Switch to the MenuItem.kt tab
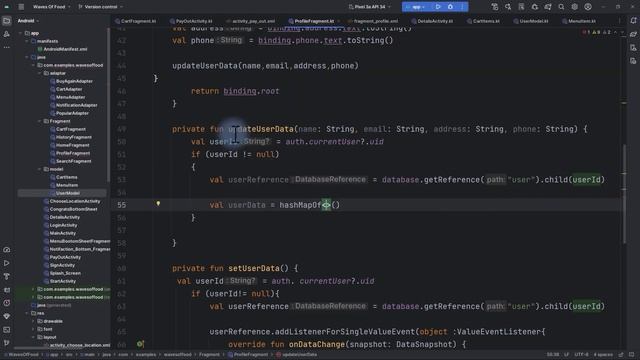 579,21
